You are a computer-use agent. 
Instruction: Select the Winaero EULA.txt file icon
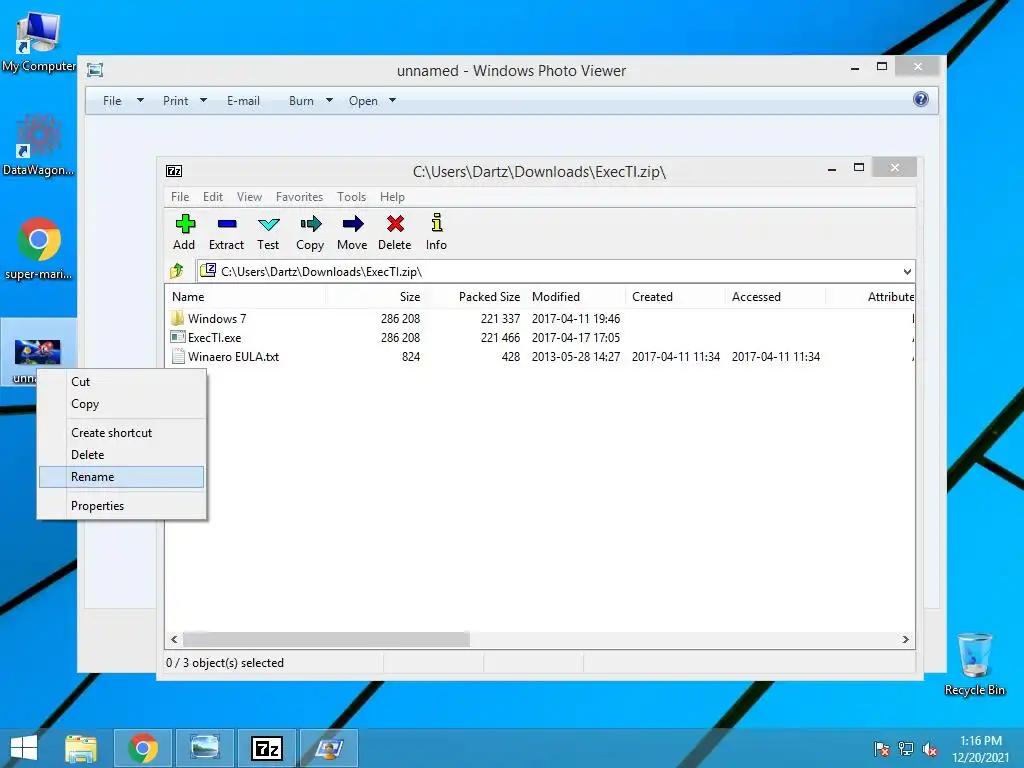(x=177, y=356)
